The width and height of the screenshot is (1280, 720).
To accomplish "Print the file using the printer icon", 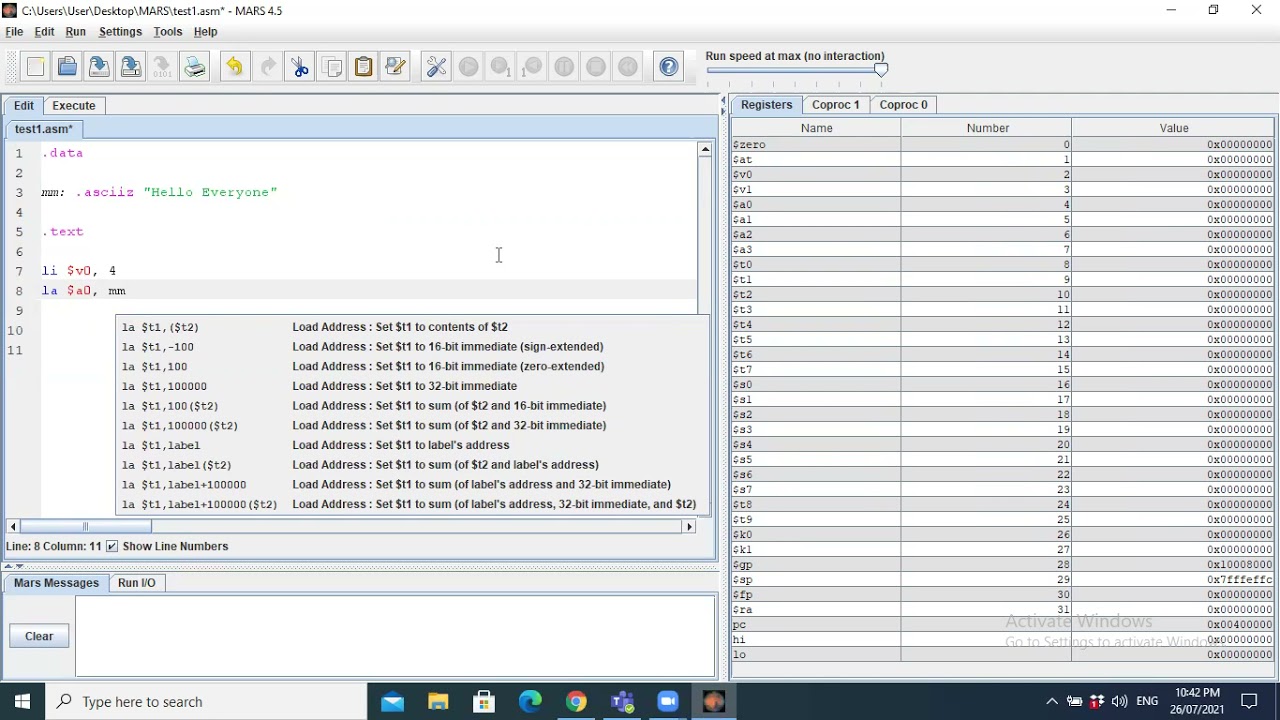I will (195, 67).
